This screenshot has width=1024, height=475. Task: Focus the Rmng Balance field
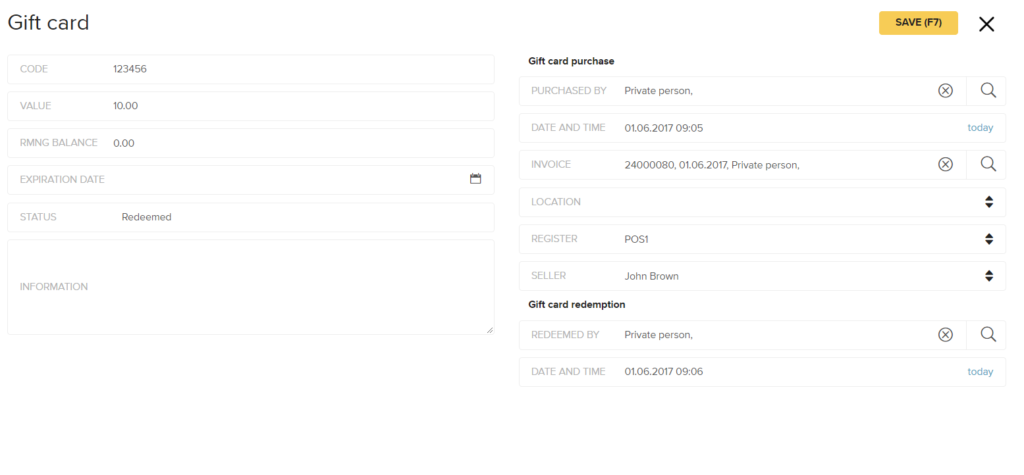point(251,143)
